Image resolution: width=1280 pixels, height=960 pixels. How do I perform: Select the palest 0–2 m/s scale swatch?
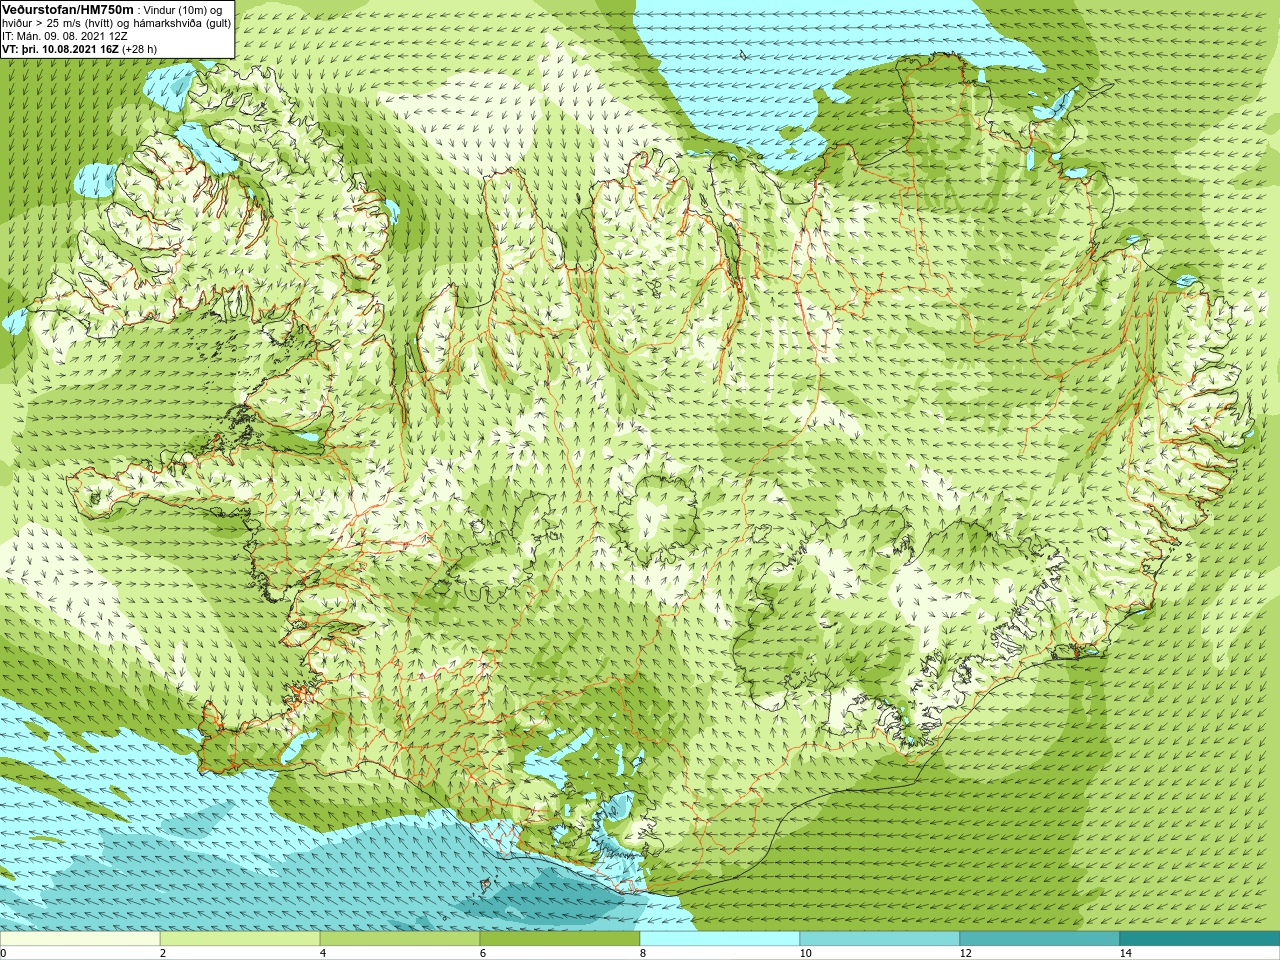[x=80, y=939]
